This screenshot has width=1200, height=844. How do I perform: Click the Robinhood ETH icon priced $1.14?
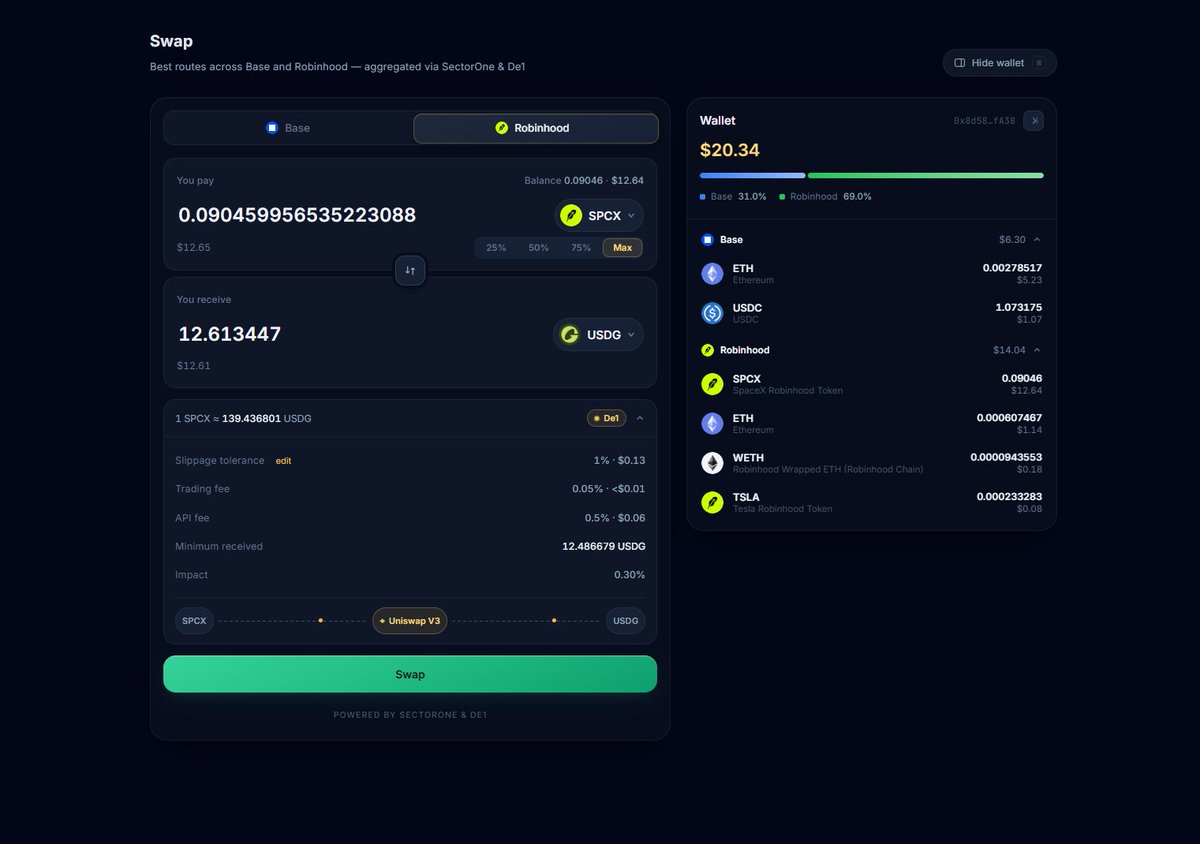click(x=712, y=423)
